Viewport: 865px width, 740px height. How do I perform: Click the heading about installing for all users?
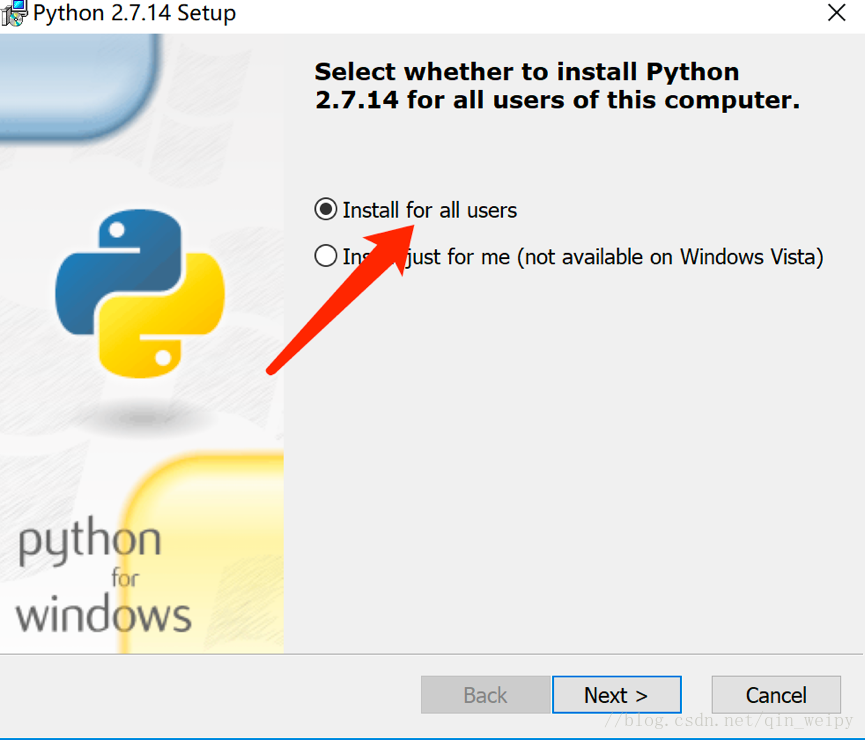[557, 86]
